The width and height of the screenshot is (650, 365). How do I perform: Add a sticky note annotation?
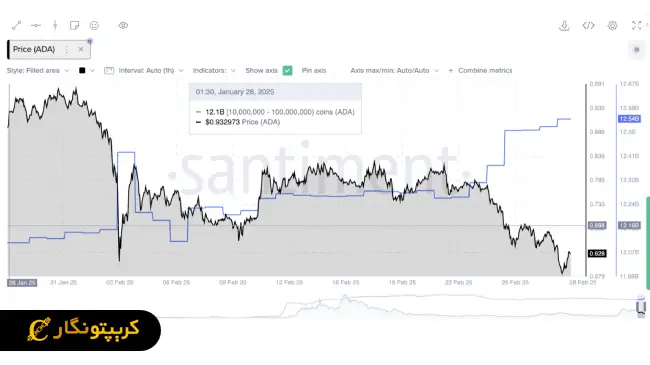75,26
